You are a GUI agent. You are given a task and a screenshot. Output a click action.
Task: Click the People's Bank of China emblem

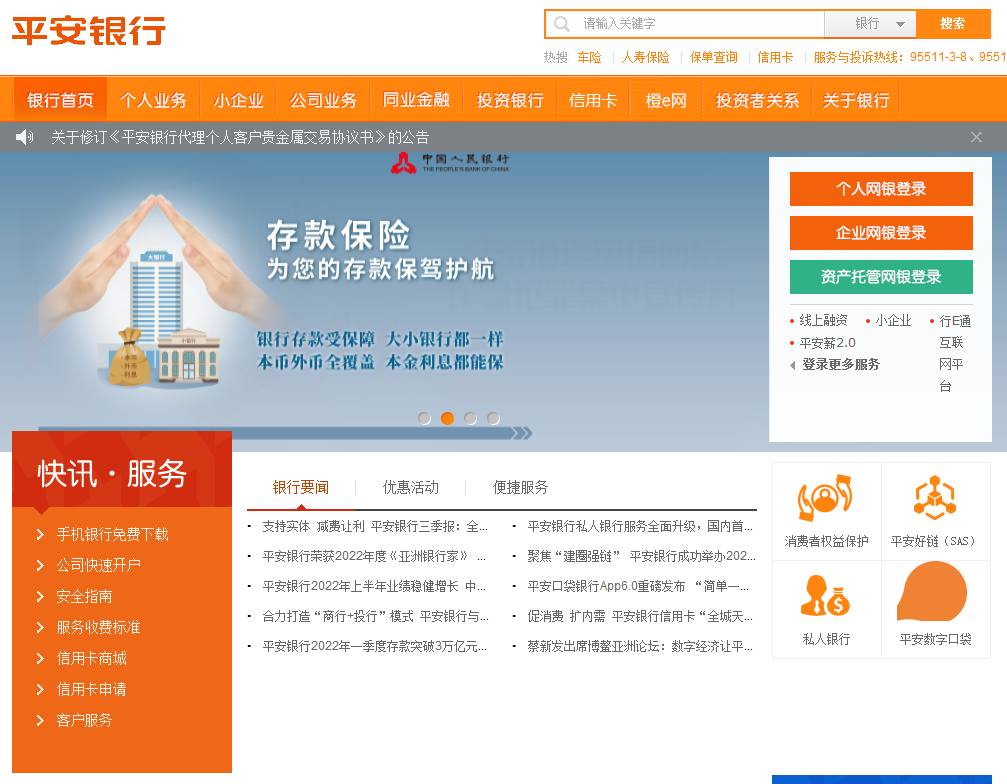click(x=403, y=163)
